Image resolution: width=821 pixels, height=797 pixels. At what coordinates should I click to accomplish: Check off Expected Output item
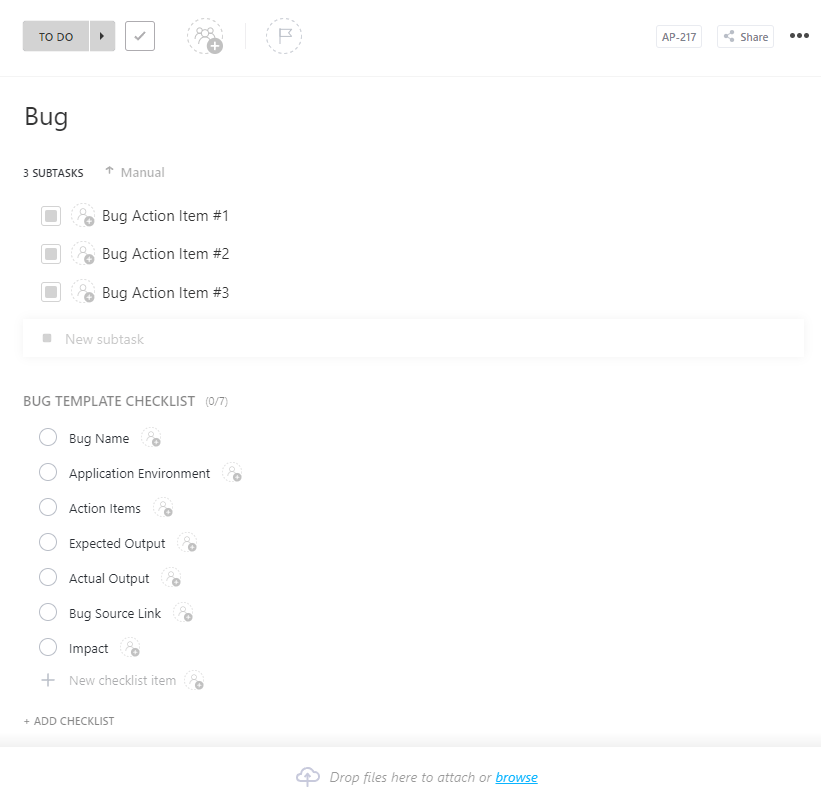(x=48, y=543)
